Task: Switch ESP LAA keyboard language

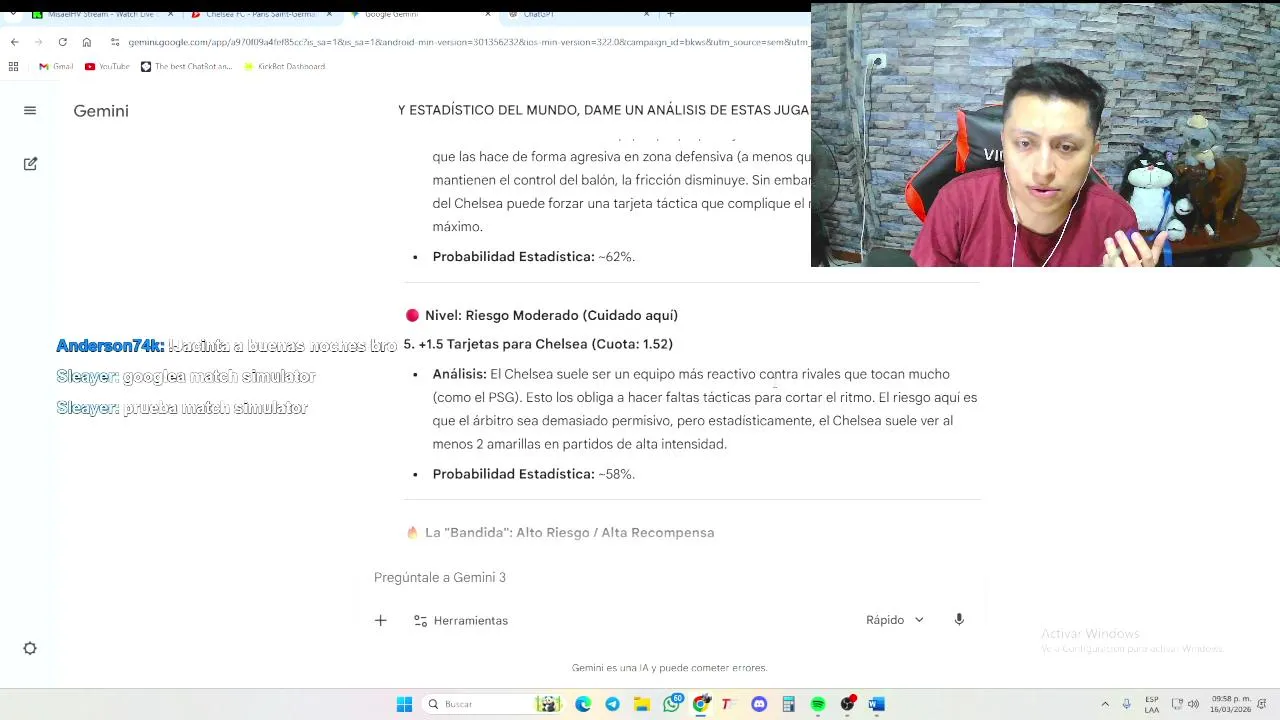Action: point(1152,704)
